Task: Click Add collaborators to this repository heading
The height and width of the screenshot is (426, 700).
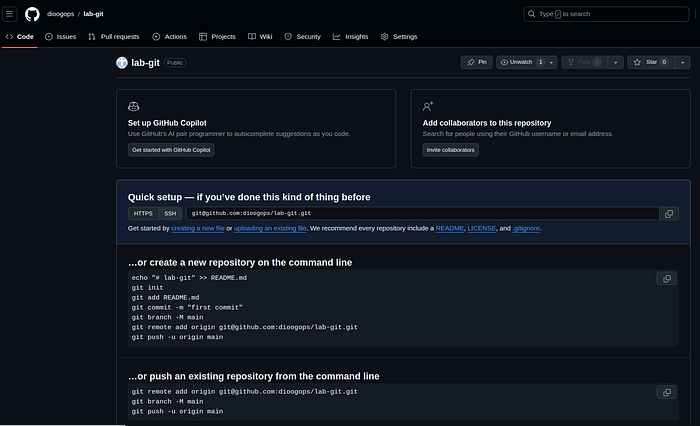Action: click(487, 123)
